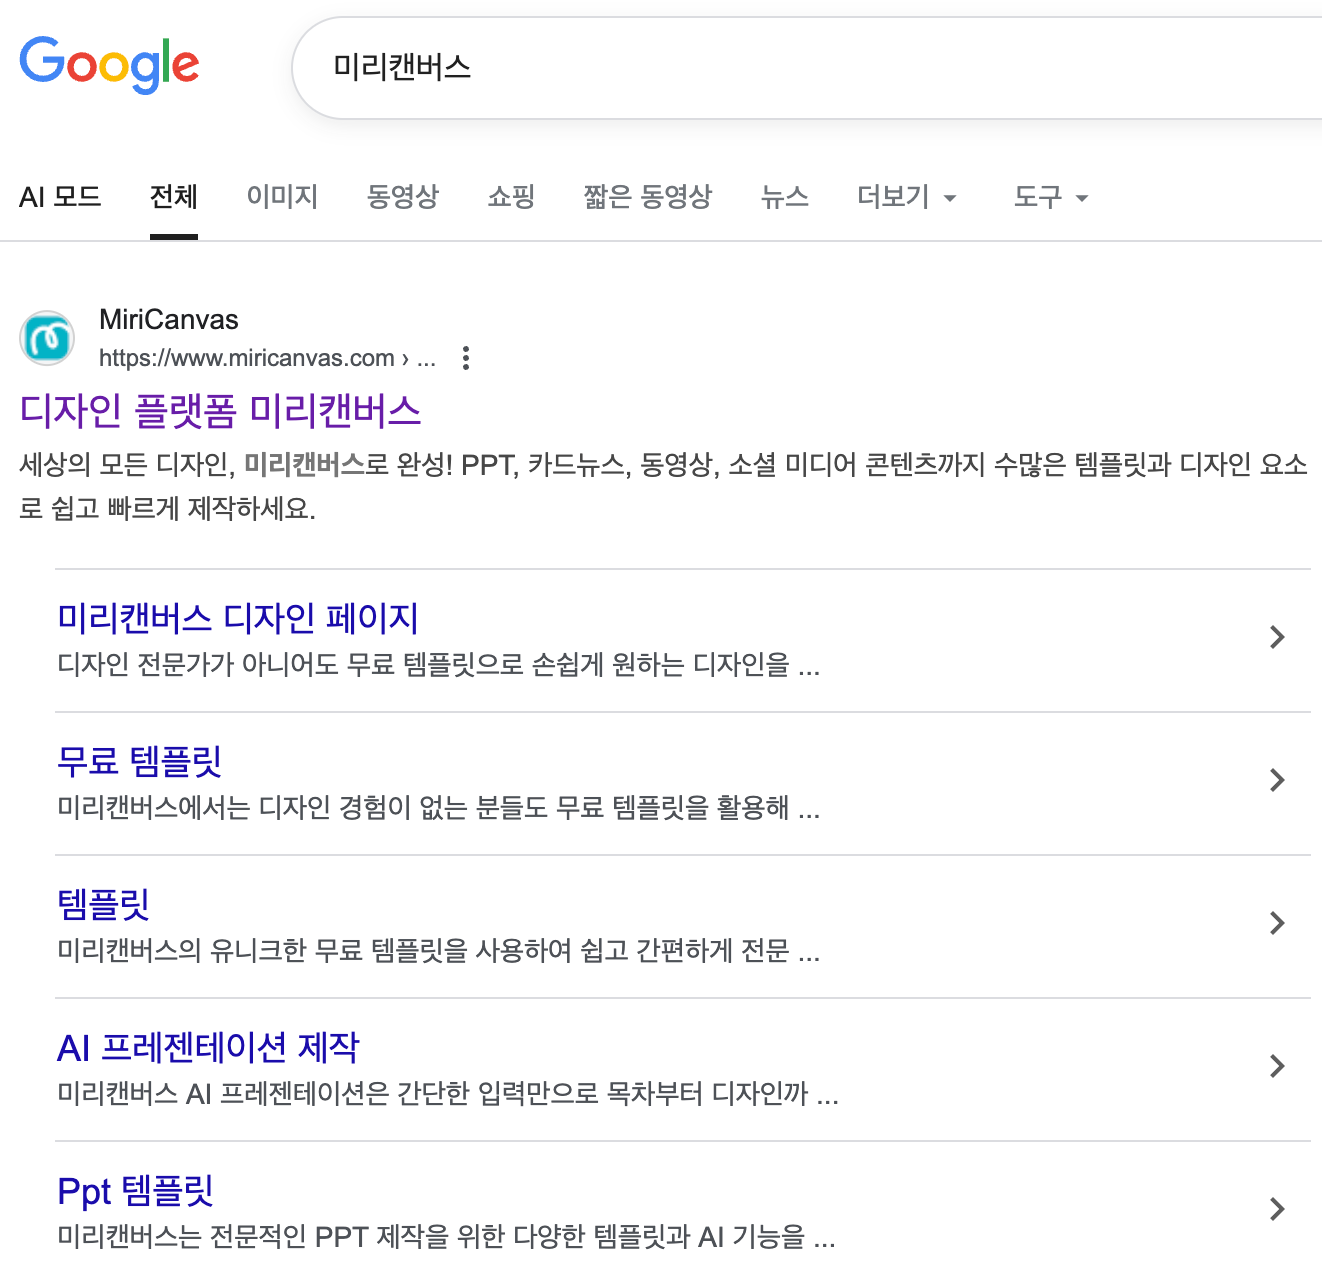Switch to the 짧은 동영상 tab
This screenshot has height=1266, width=1322.
pos(648,196)
